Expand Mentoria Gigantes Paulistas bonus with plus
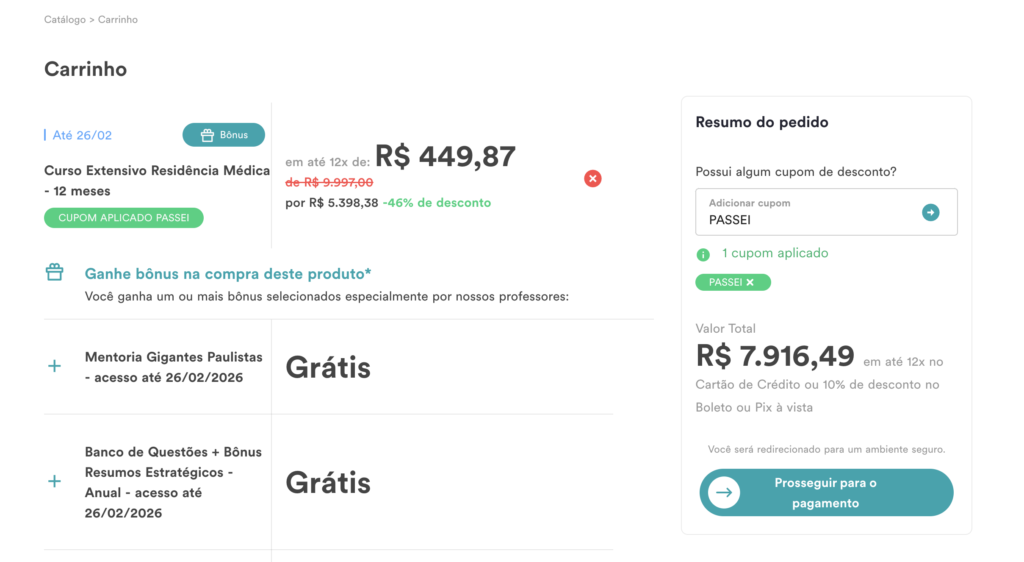Image resolution: width=1024 pixels, height=562 pixels. (55, 366)
